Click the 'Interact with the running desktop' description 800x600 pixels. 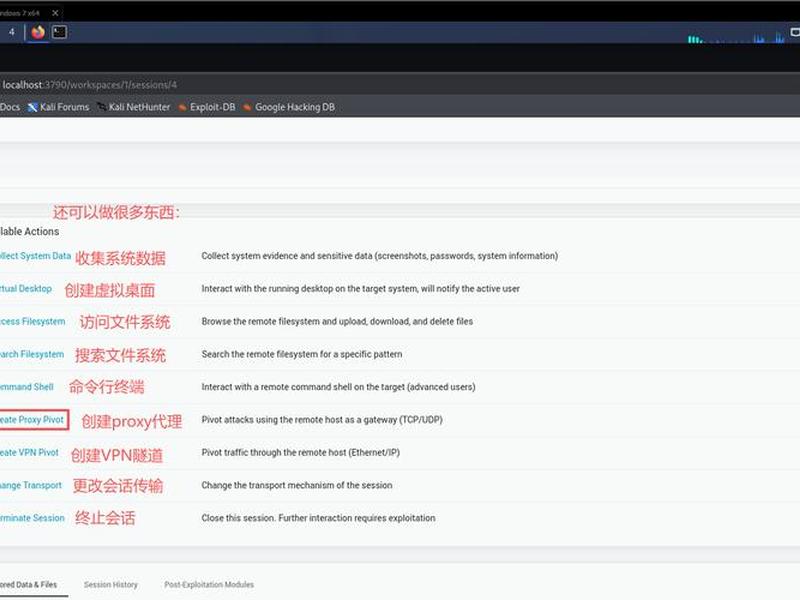(x=361, y=288)
